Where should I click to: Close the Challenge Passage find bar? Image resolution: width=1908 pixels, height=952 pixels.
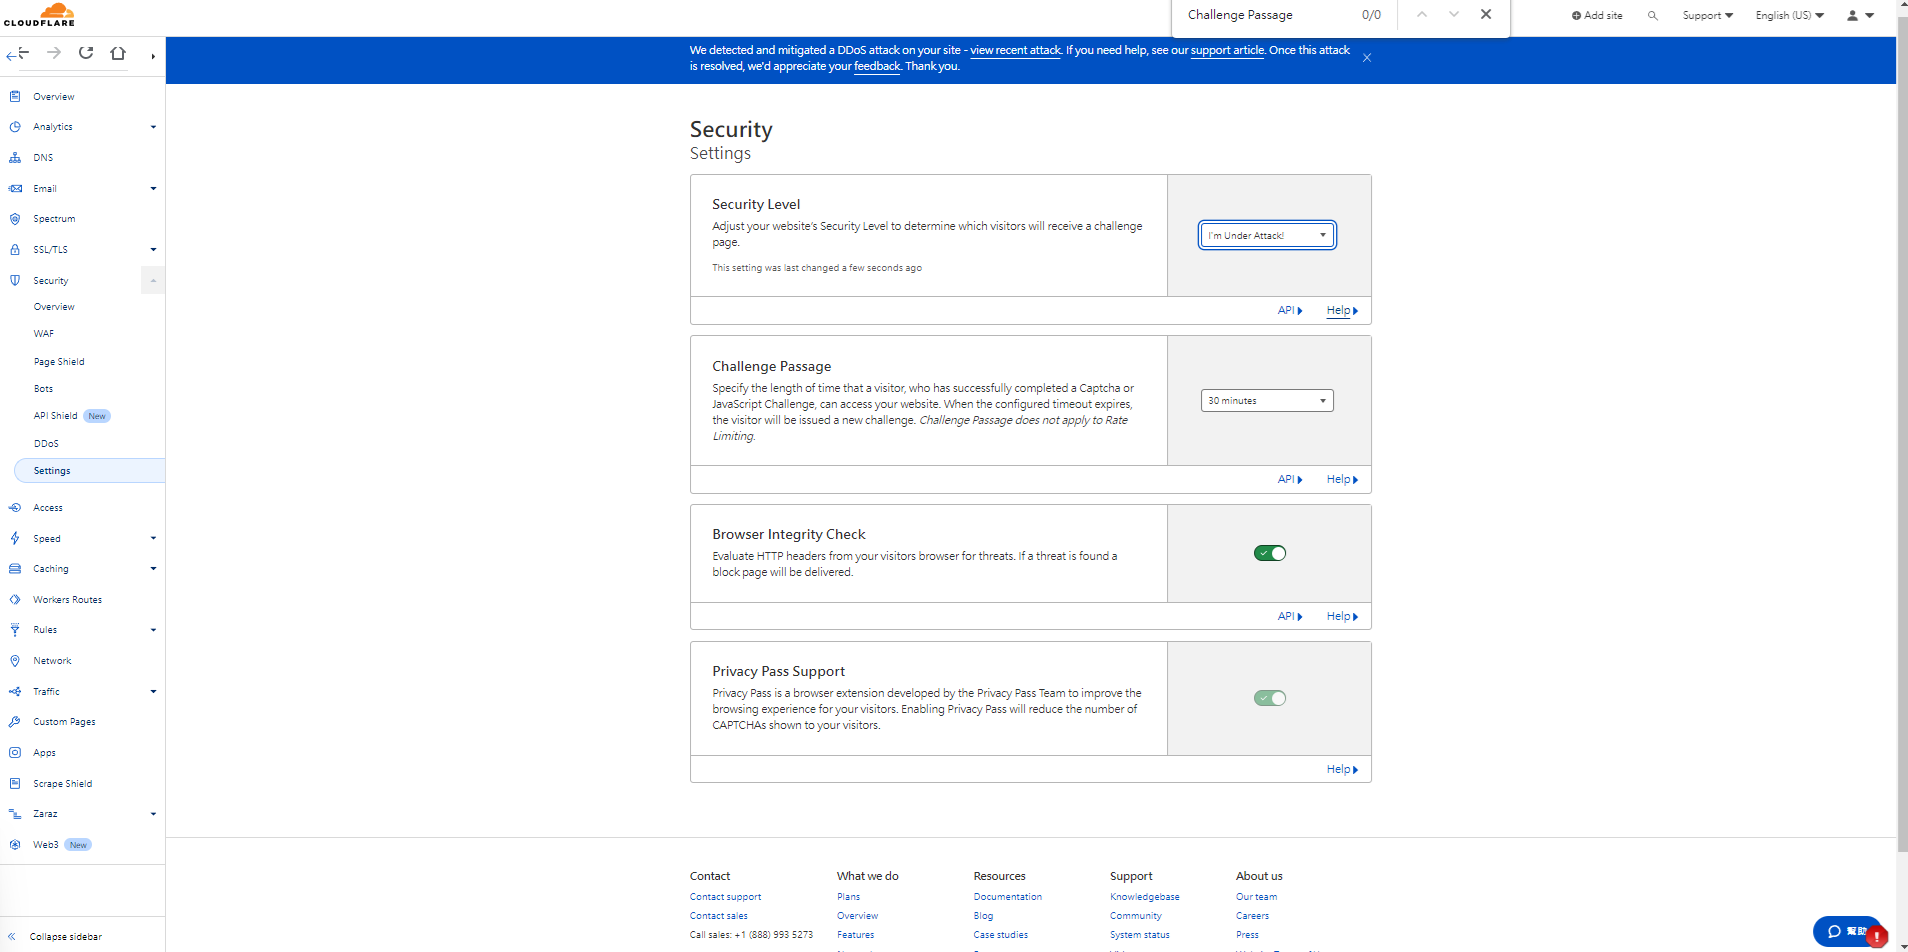[x=1486, y=15]
